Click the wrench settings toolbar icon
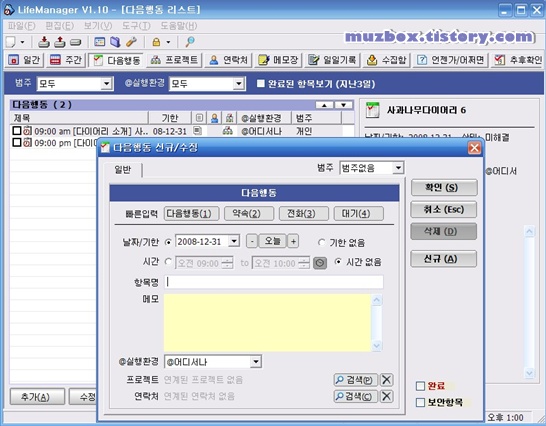 [131, 42]
